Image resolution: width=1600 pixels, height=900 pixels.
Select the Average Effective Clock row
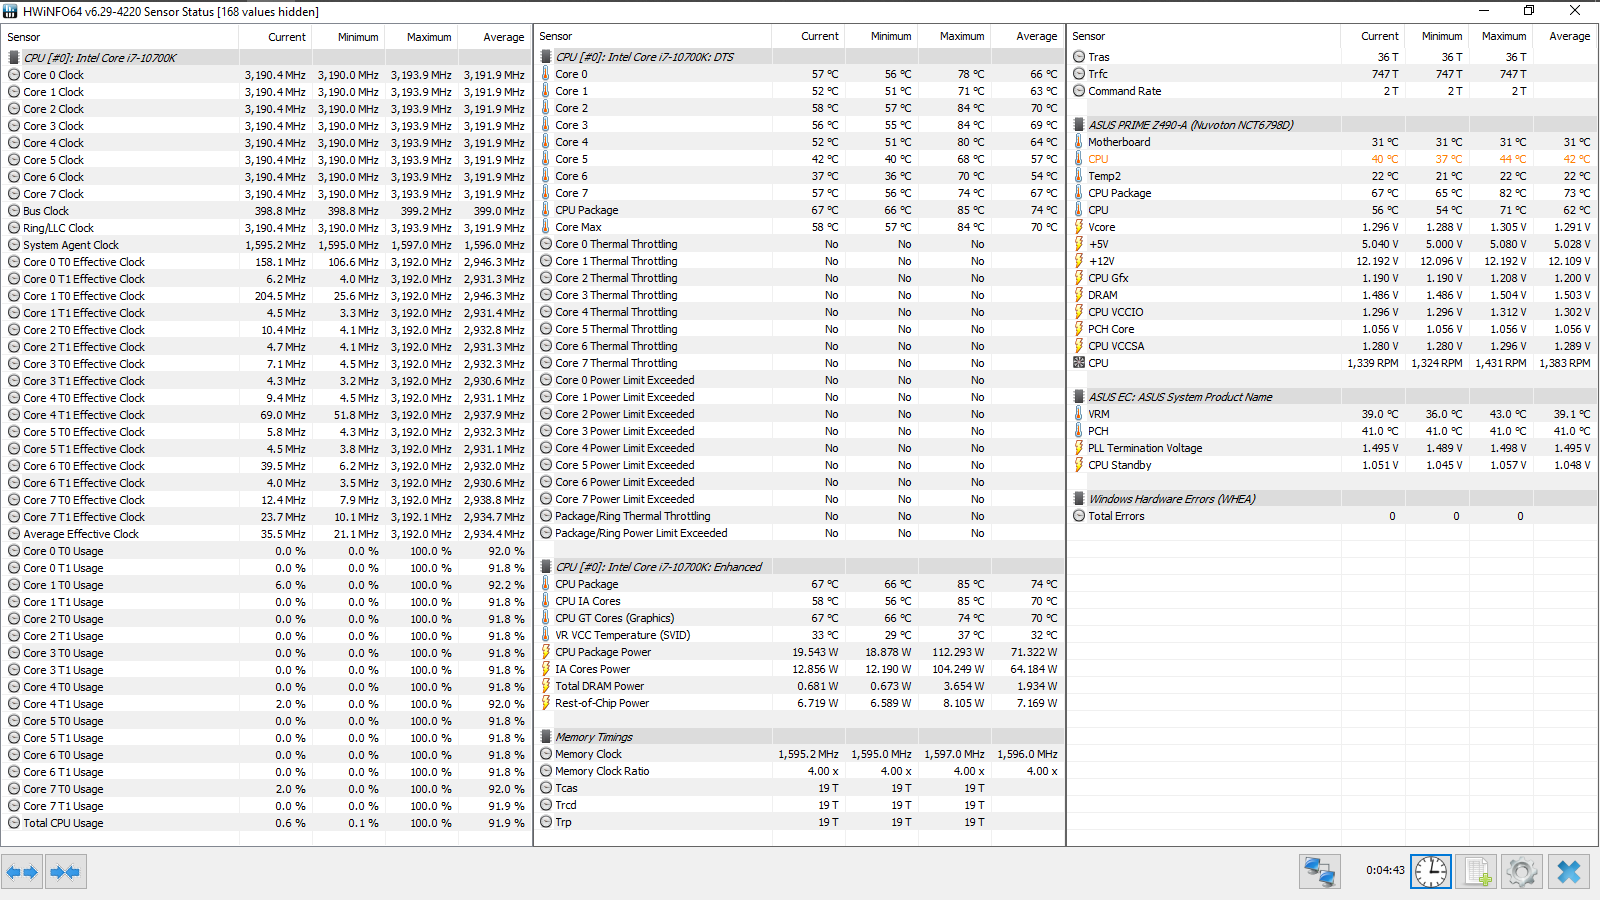click(266, 534)
